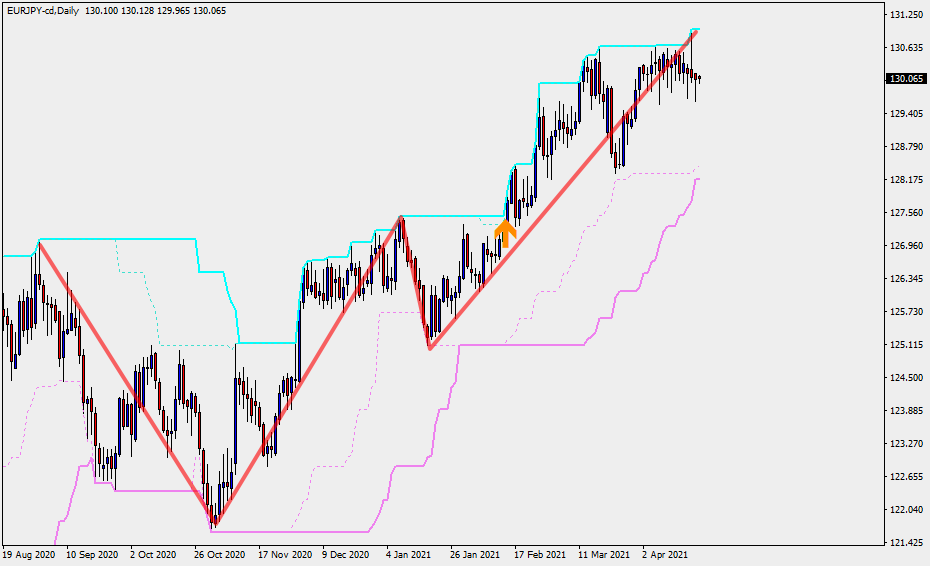The height and width of the screenshot is (566, 930).
Task: Click the 2 Apr 2021 date label
Action: point(666,554)
